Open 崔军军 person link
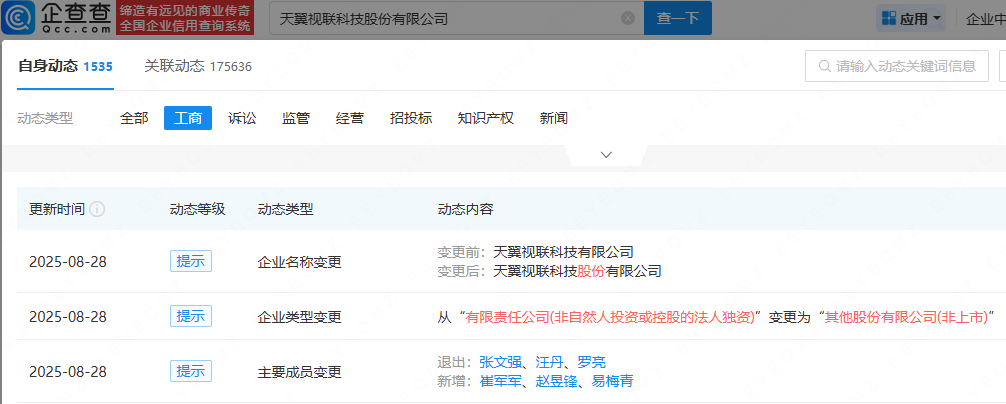 tap(500, 381)
